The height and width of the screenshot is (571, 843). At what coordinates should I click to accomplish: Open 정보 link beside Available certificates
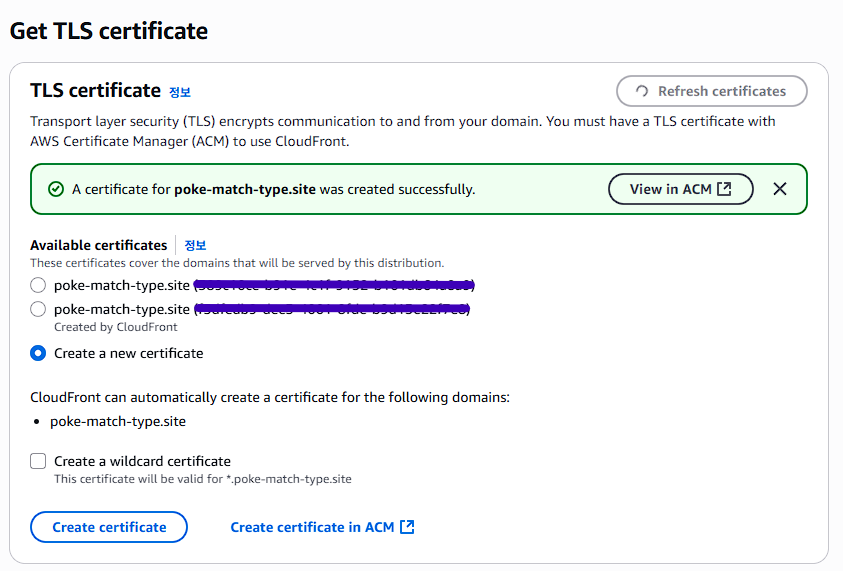point(195,245)
